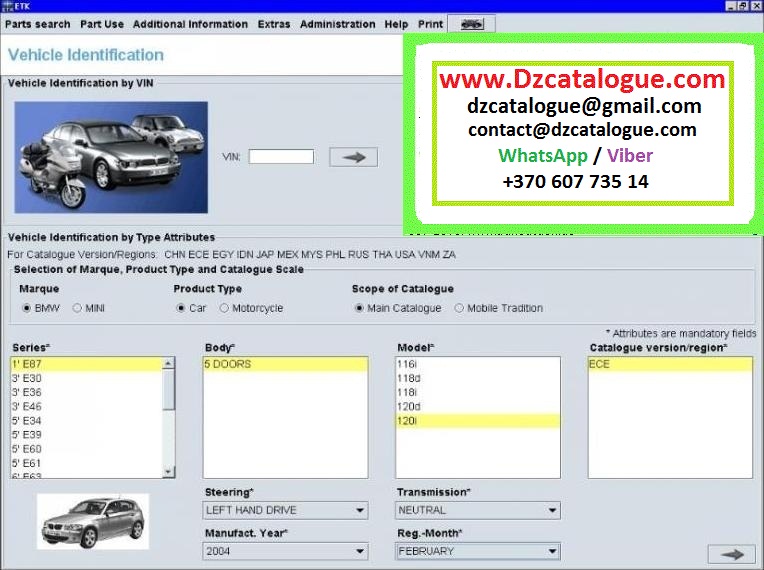Click the car icon toolbar button
The image size is (764, 570).
tap(471, 24)
